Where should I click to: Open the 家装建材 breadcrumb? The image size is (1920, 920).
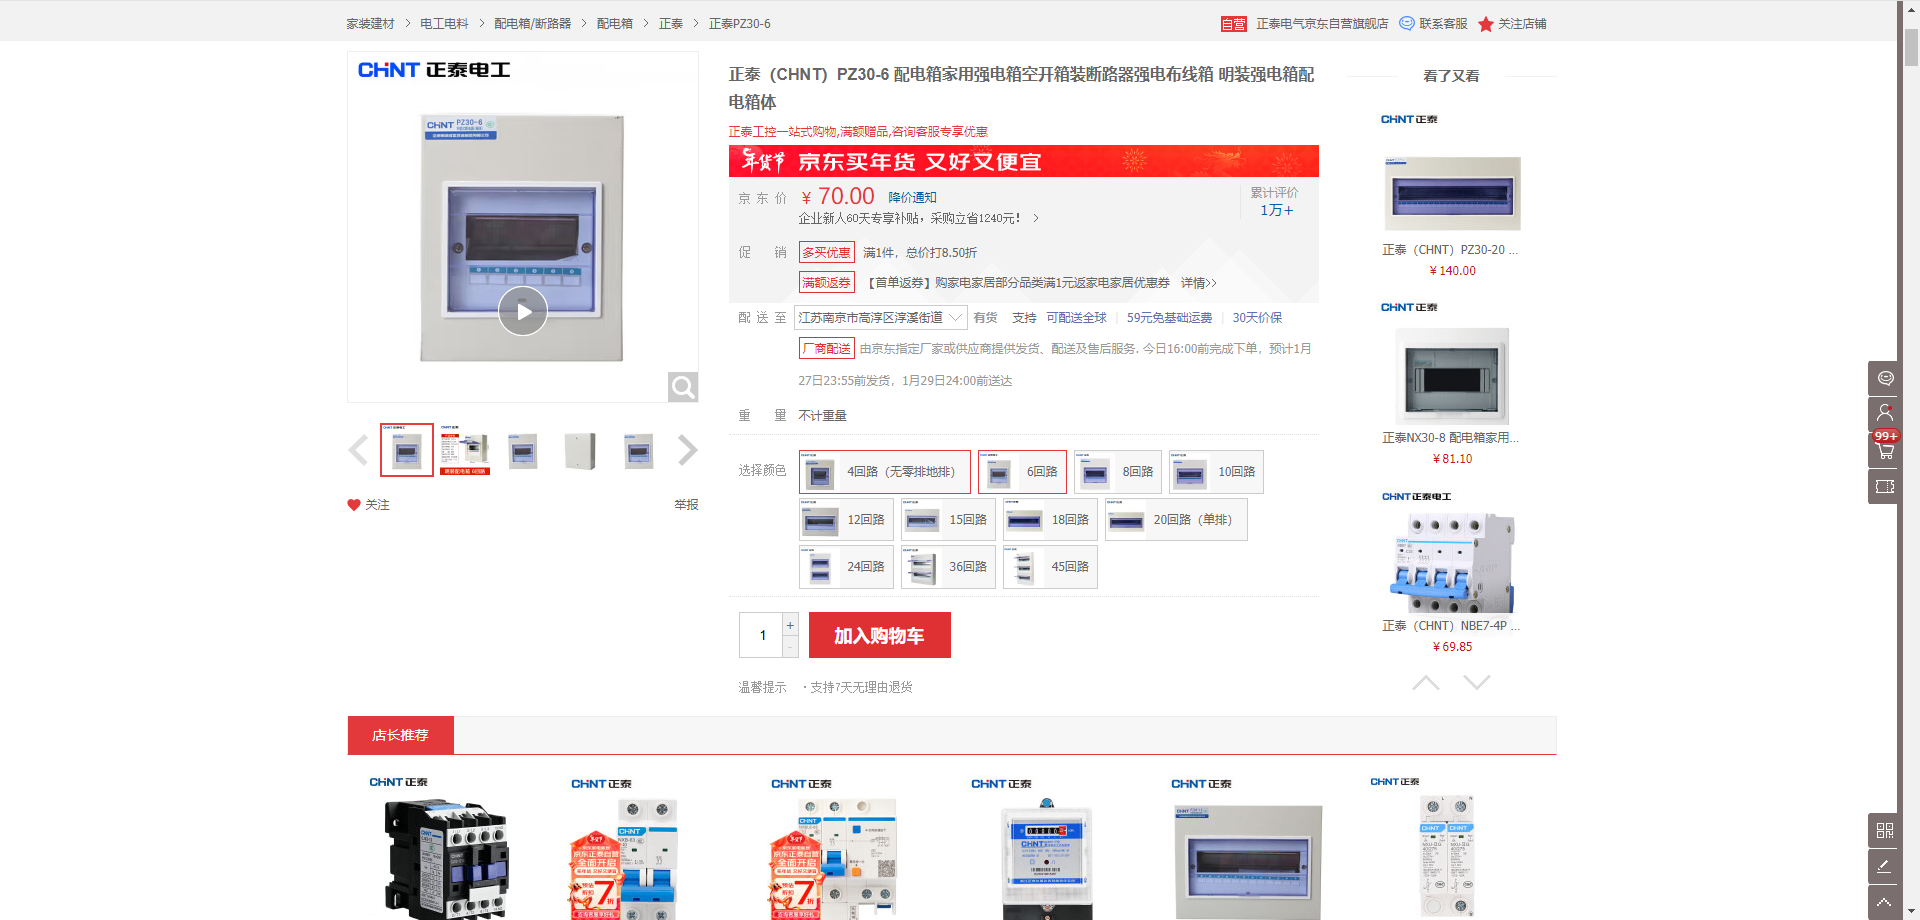370,23
